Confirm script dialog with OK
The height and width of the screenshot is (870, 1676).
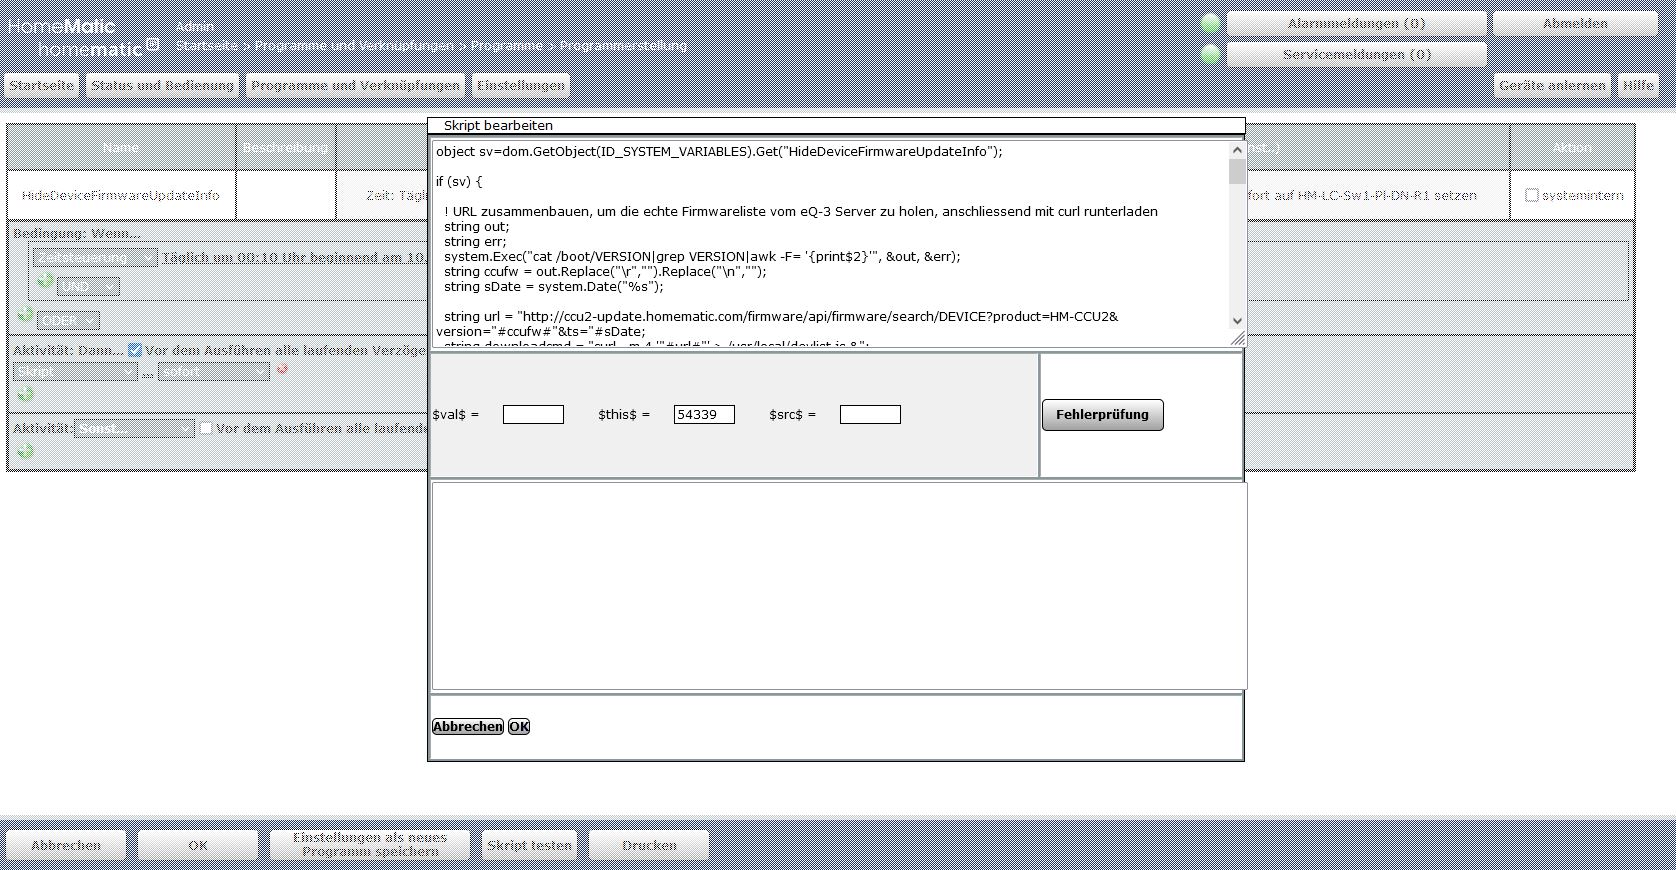(519, 727)
